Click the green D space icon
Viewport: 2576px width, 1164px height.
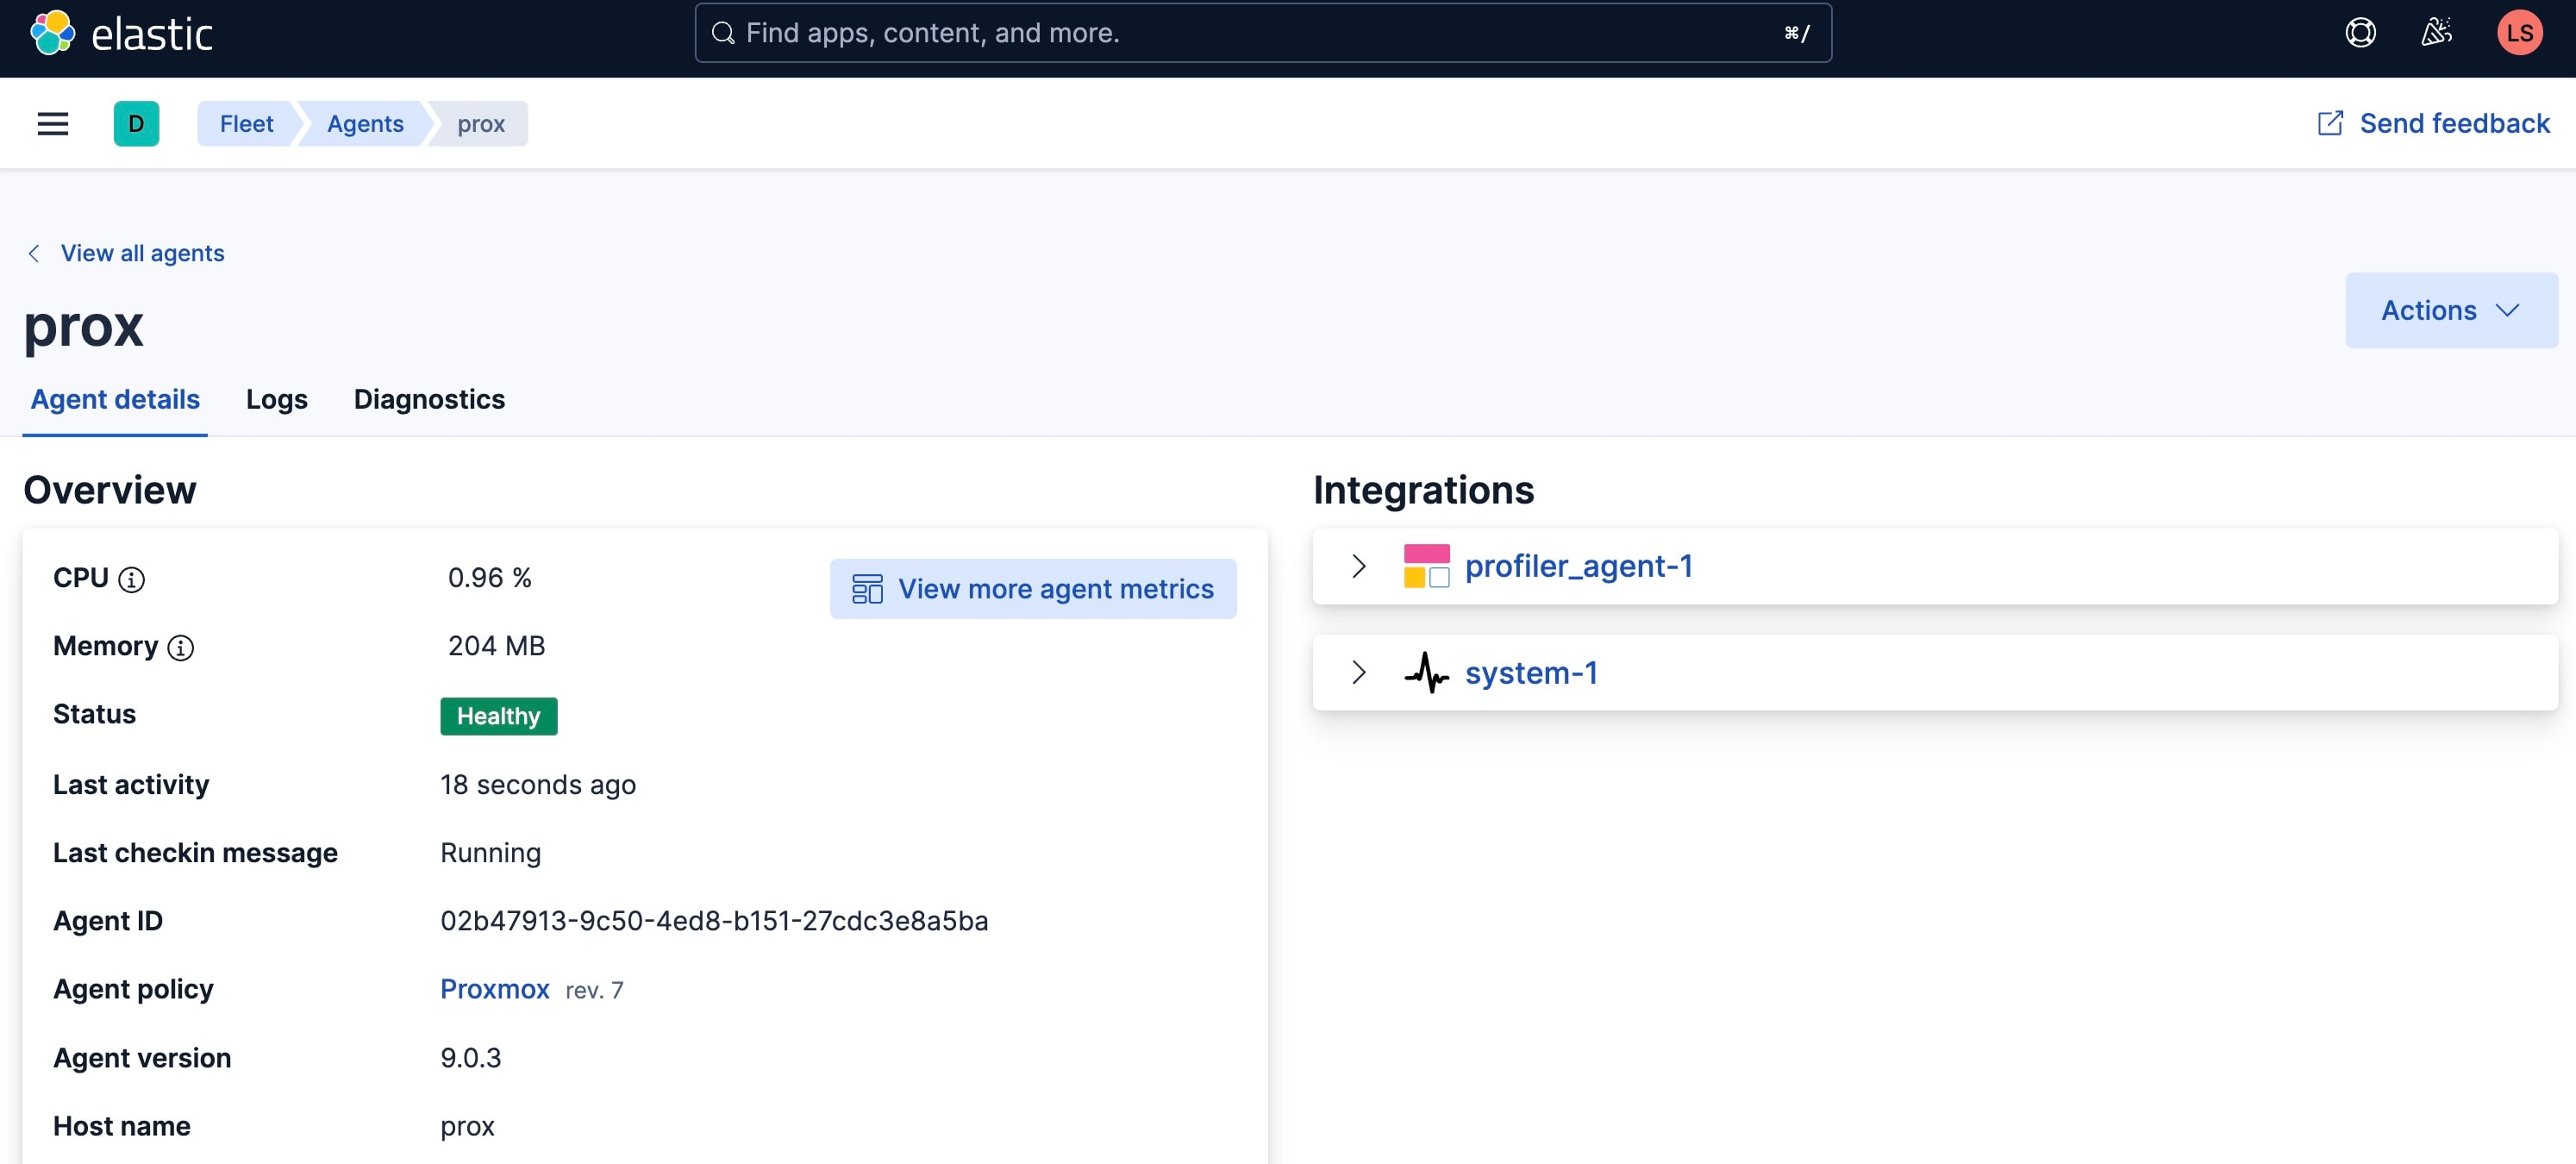(x=136, y=123)
